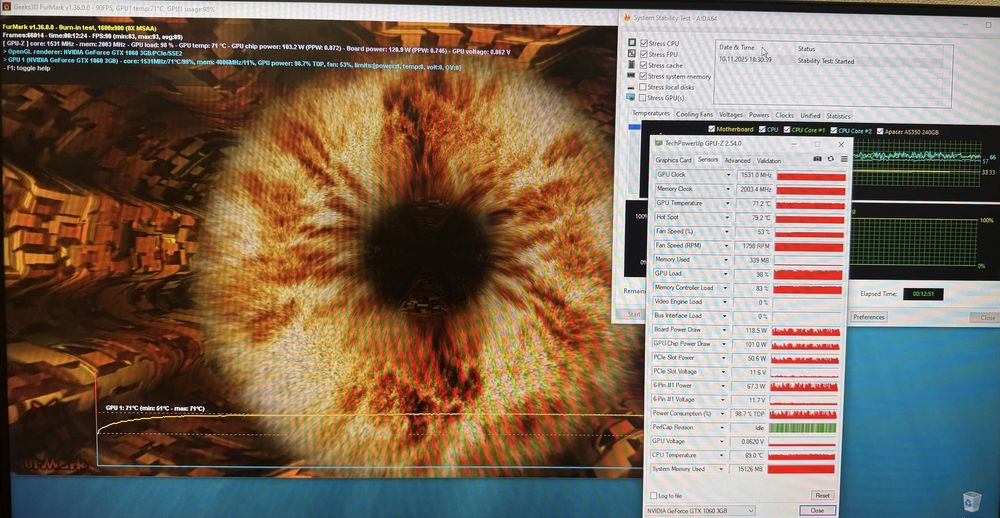Open GPU Load sensor dropdown arrow
This screenshot has height=518, width=1000.
tap(726, 274)
